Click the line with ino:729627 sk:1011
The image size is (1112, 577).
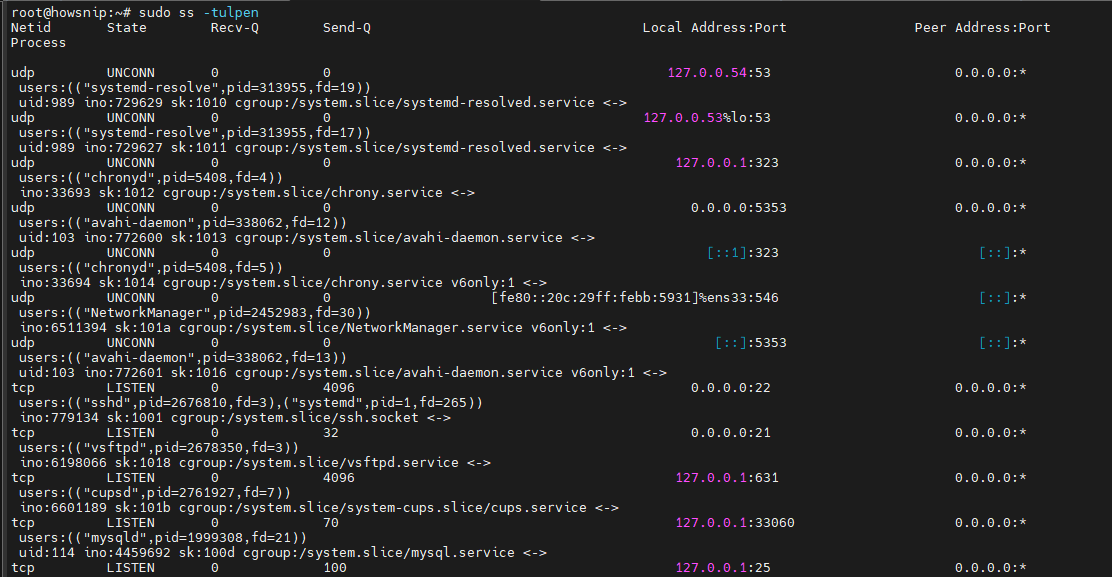[323, 147]
